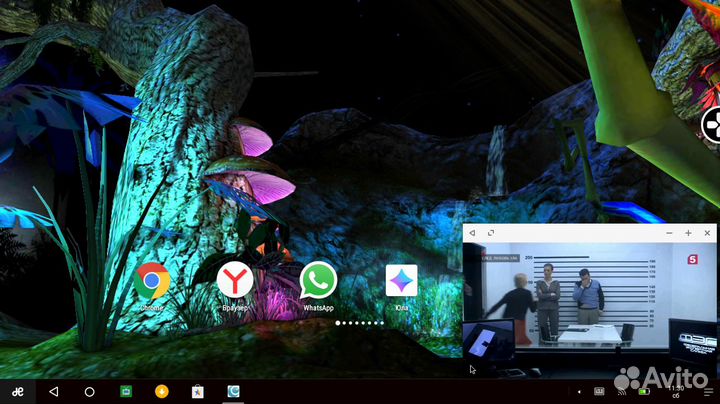Viewport: 720px width, 404px height.
Task: Open WhatsApp from the home screen
Action: click(318, 280)
